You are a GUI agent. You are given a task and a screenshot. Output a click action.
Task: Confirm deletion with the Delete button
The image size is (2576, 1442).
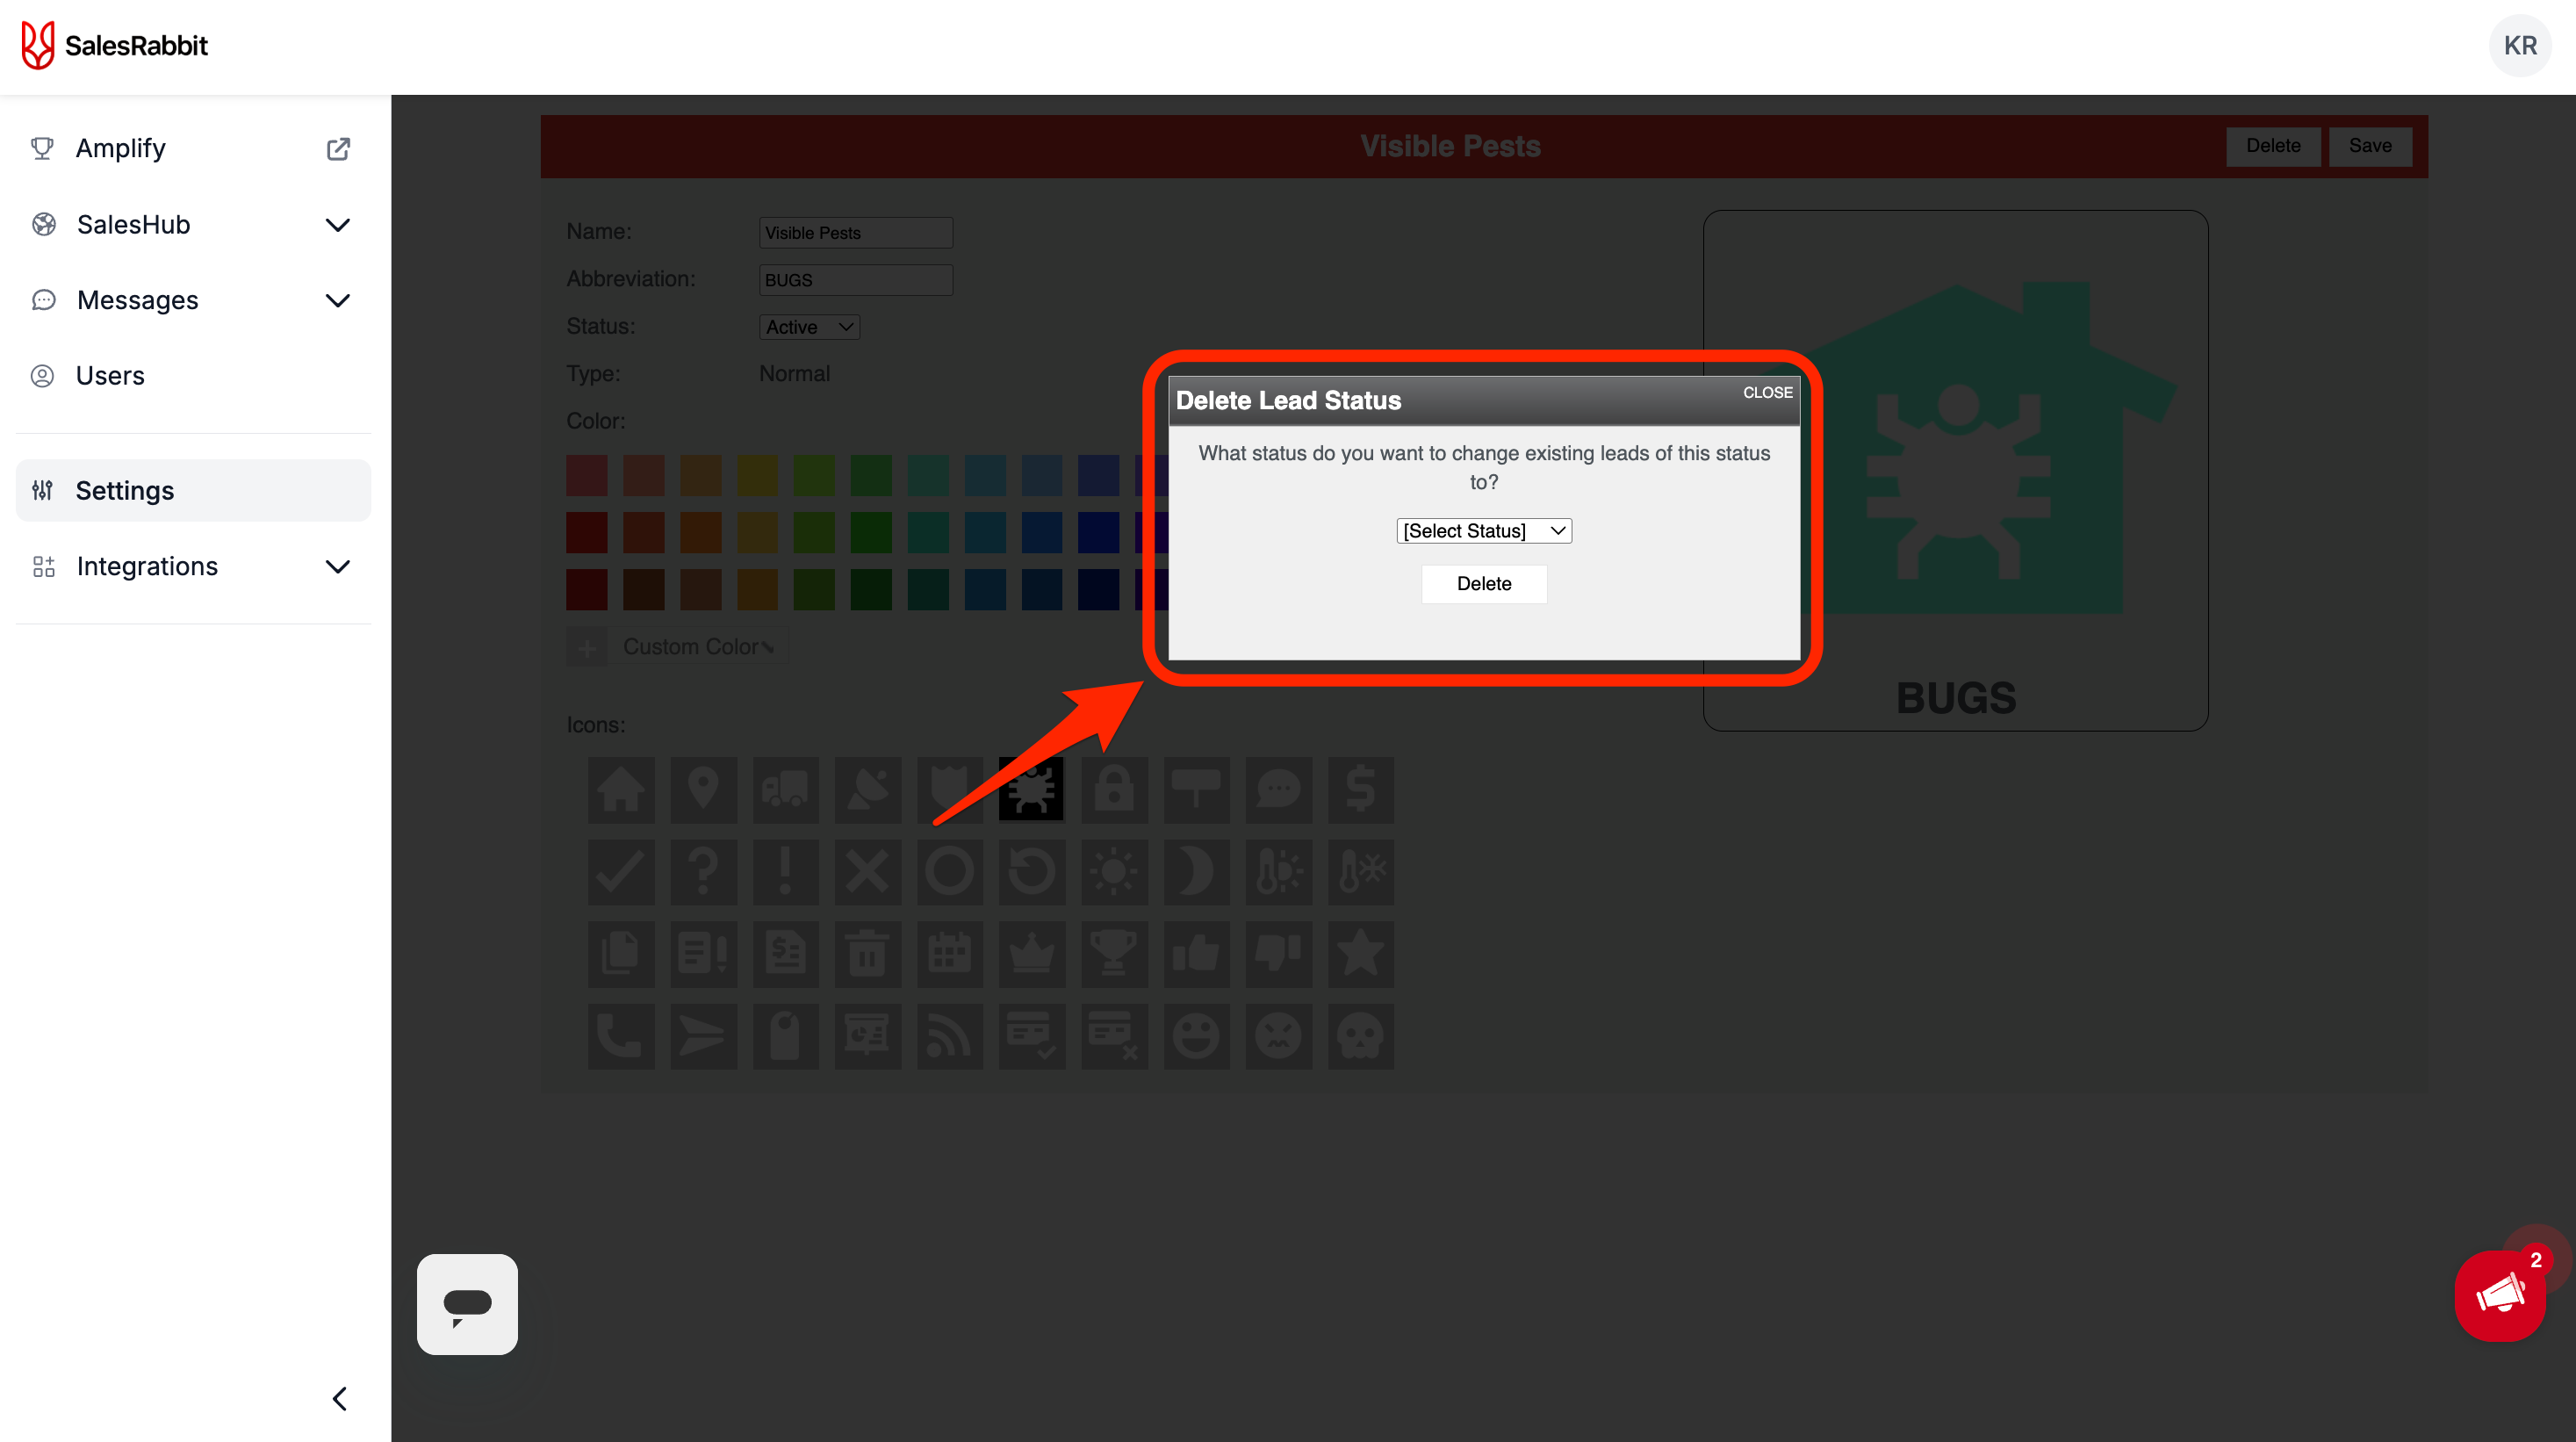pyautogui.click(x=1483, y=583)
